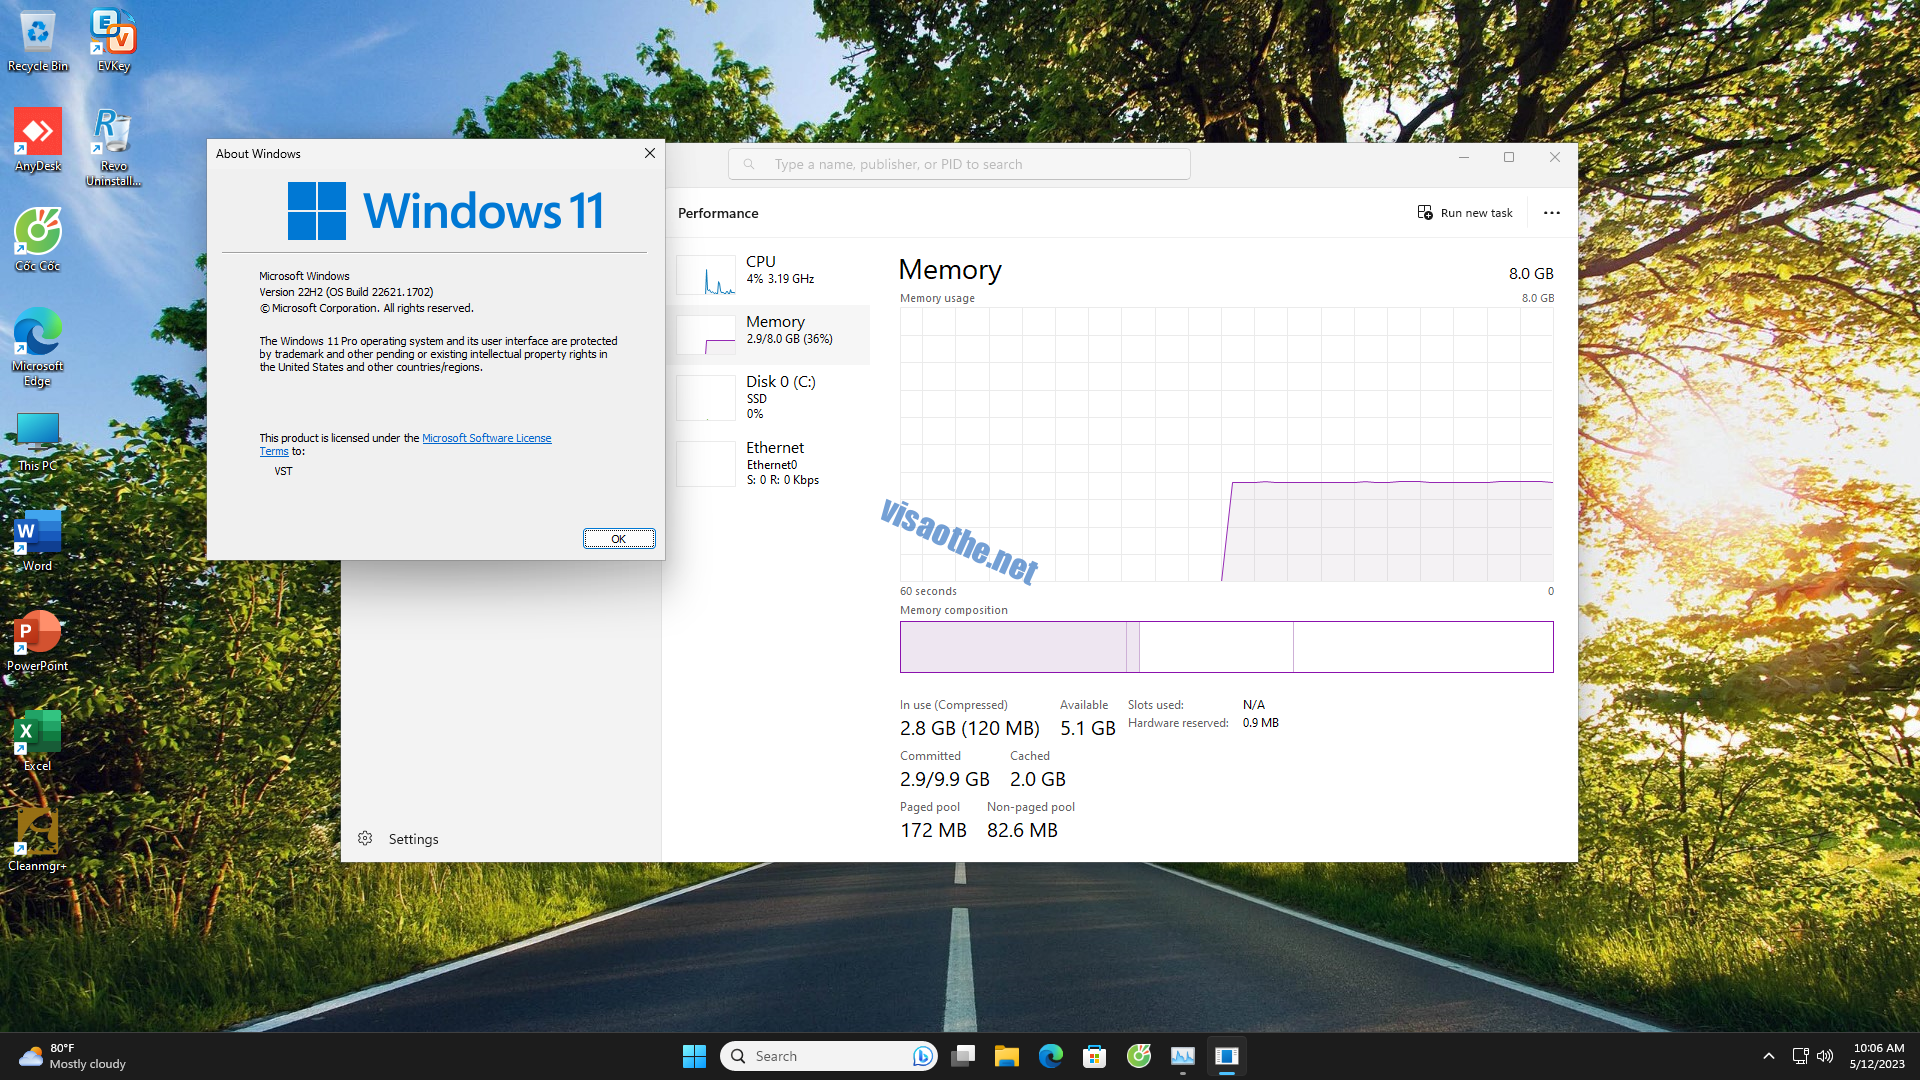Maximize the Task Manager window
Image resolution: width=1920 pixels, height=1080 pixels.
[x=1509, y=157]
